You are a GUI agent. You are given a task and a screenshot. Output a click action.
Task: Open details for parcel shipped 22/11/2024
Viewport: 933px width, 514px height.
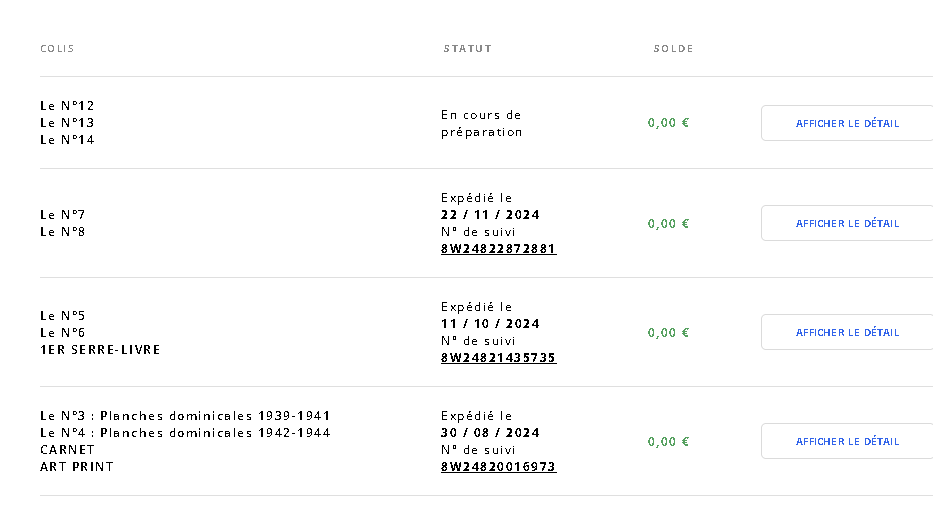[x=847, y=223]
